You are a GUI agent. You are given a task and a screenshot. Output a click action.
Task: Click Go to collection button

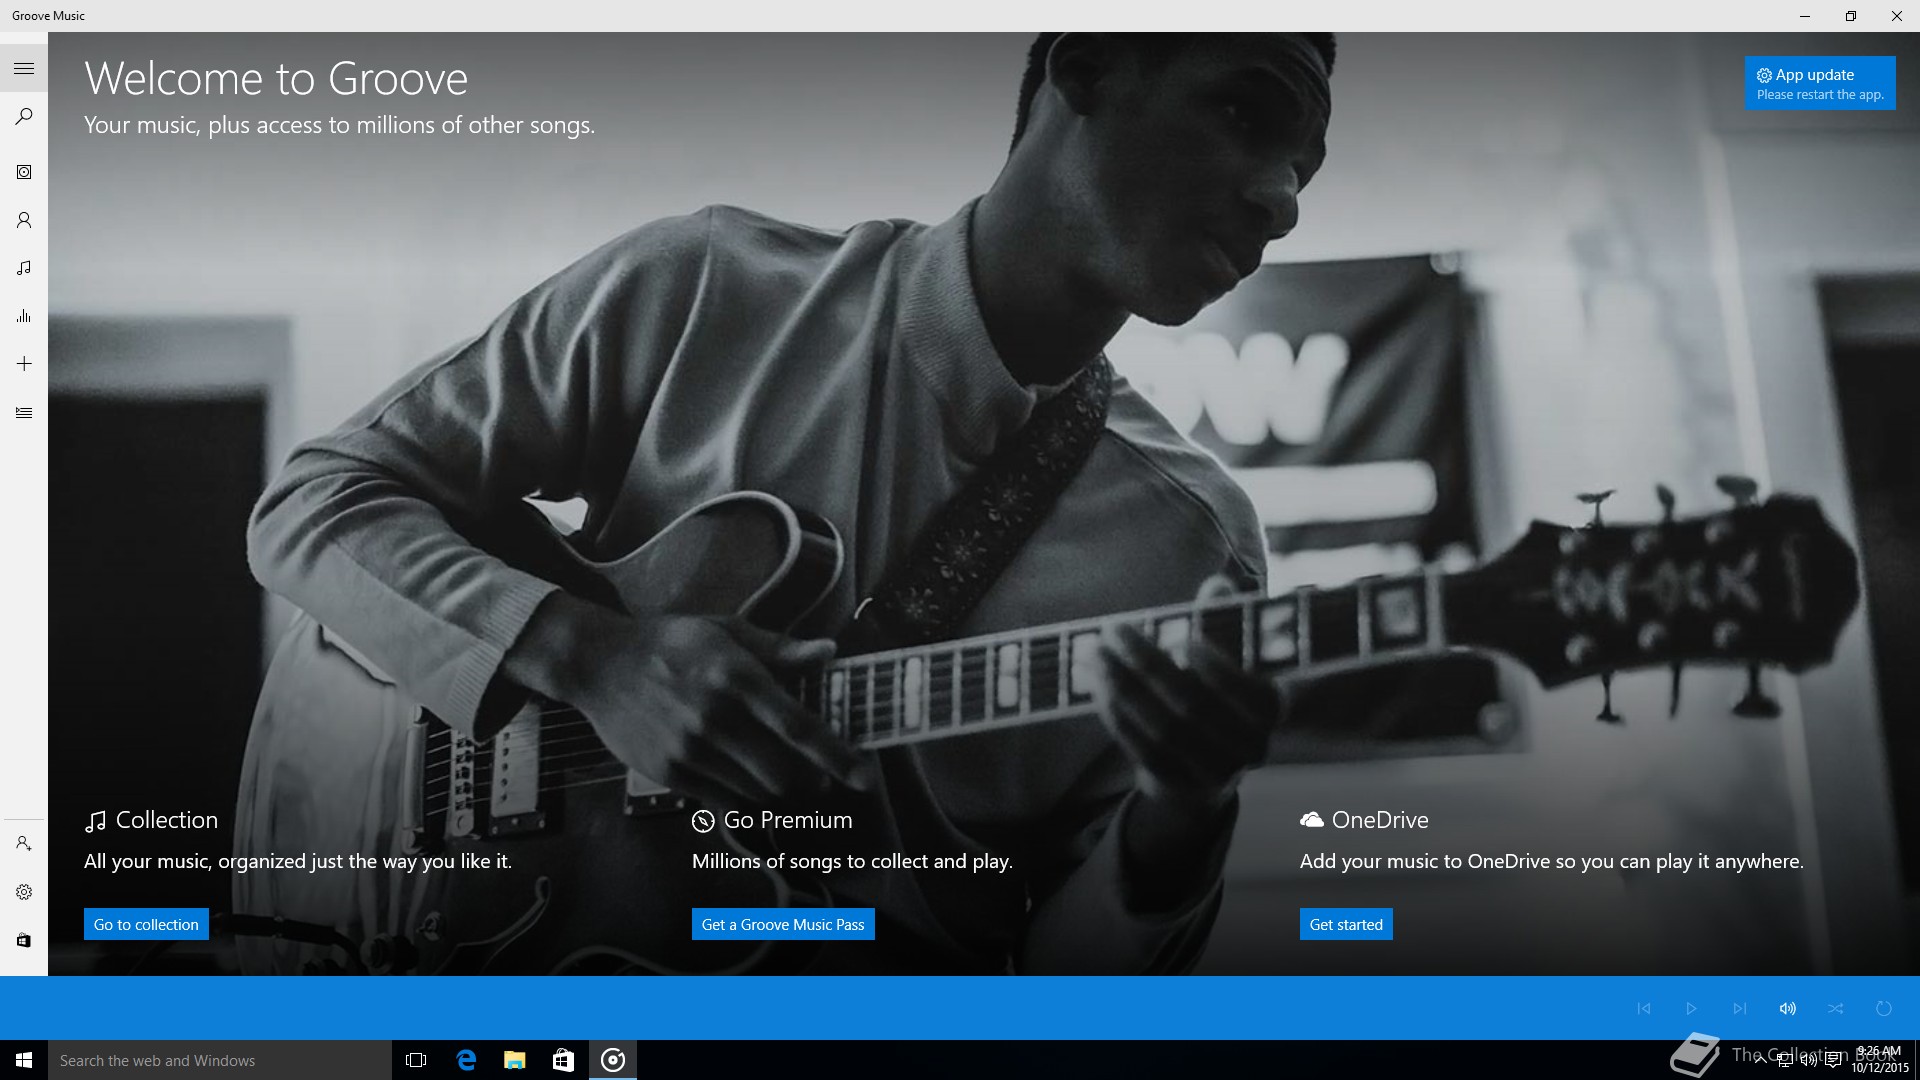(146, 924)
